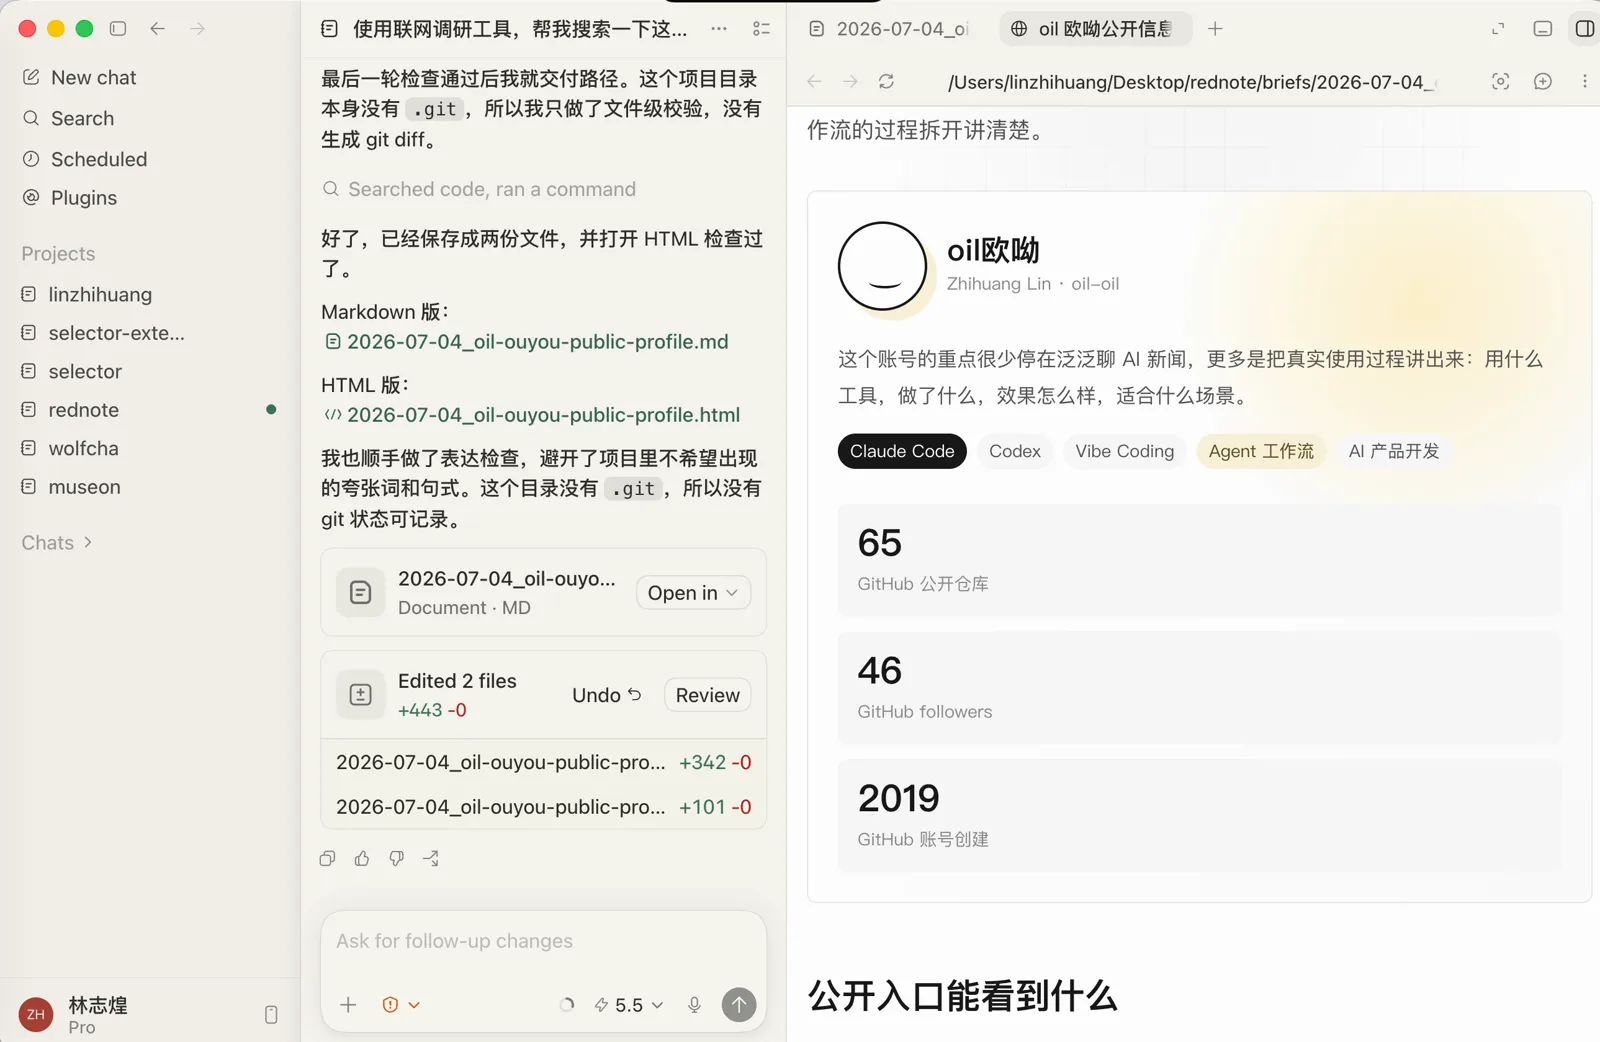The image size is (1600, 1042).
Task: Toggle the bottom panel layout icon
Action: coord(1543,29)
